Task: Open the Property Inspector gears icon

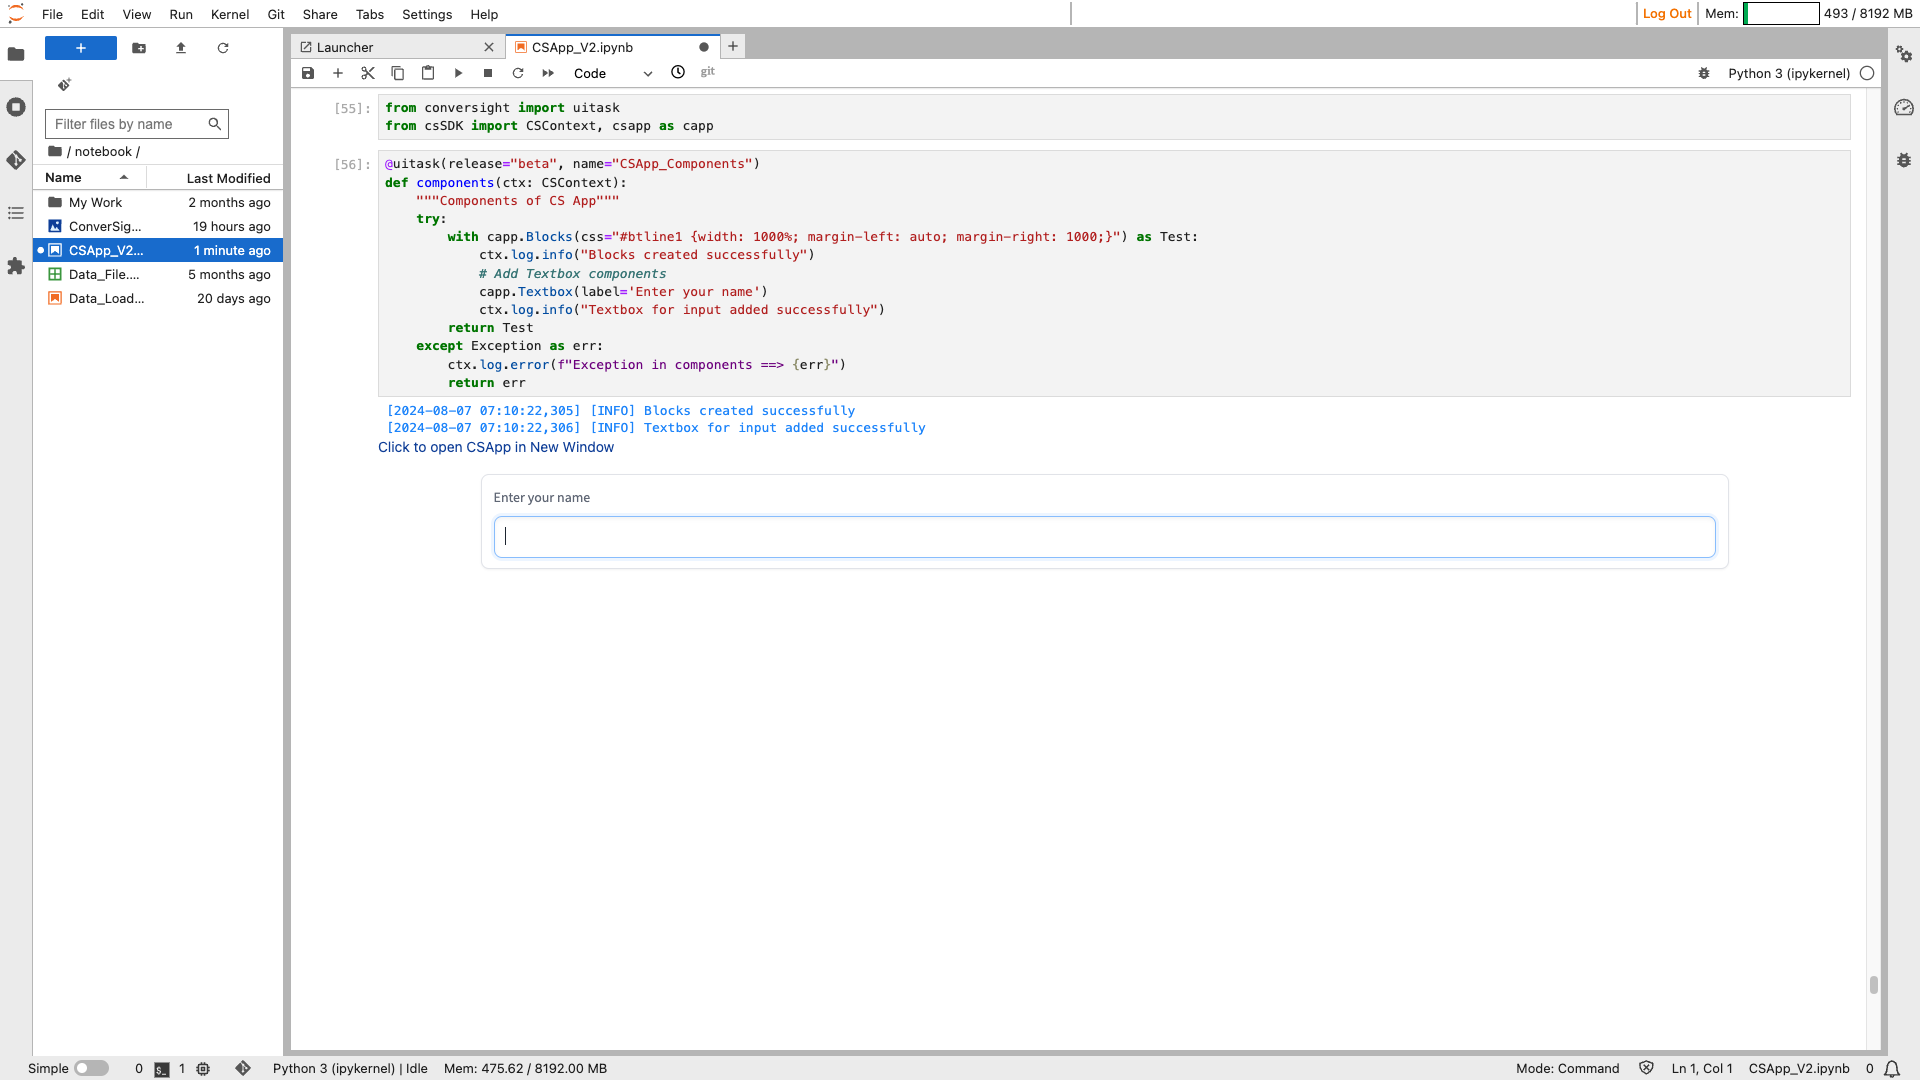Action: point(1904,54)
